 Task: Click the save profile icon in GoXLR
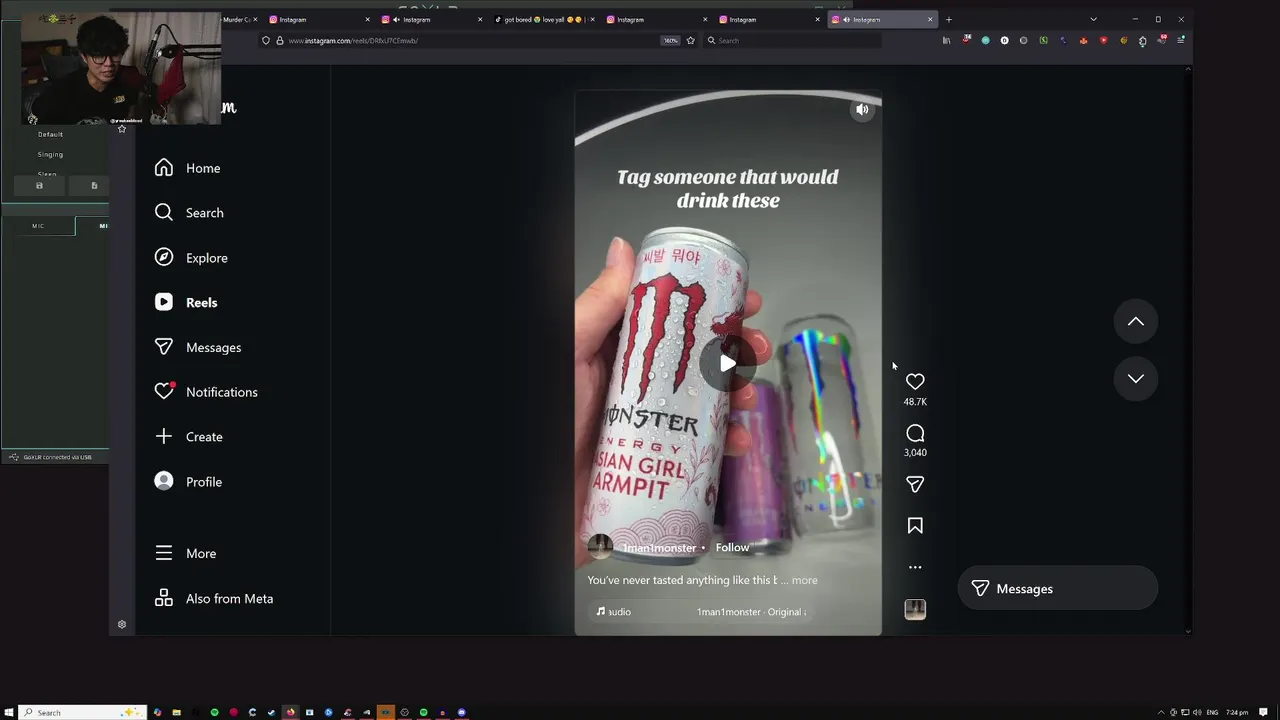click(x=39, y=186)
